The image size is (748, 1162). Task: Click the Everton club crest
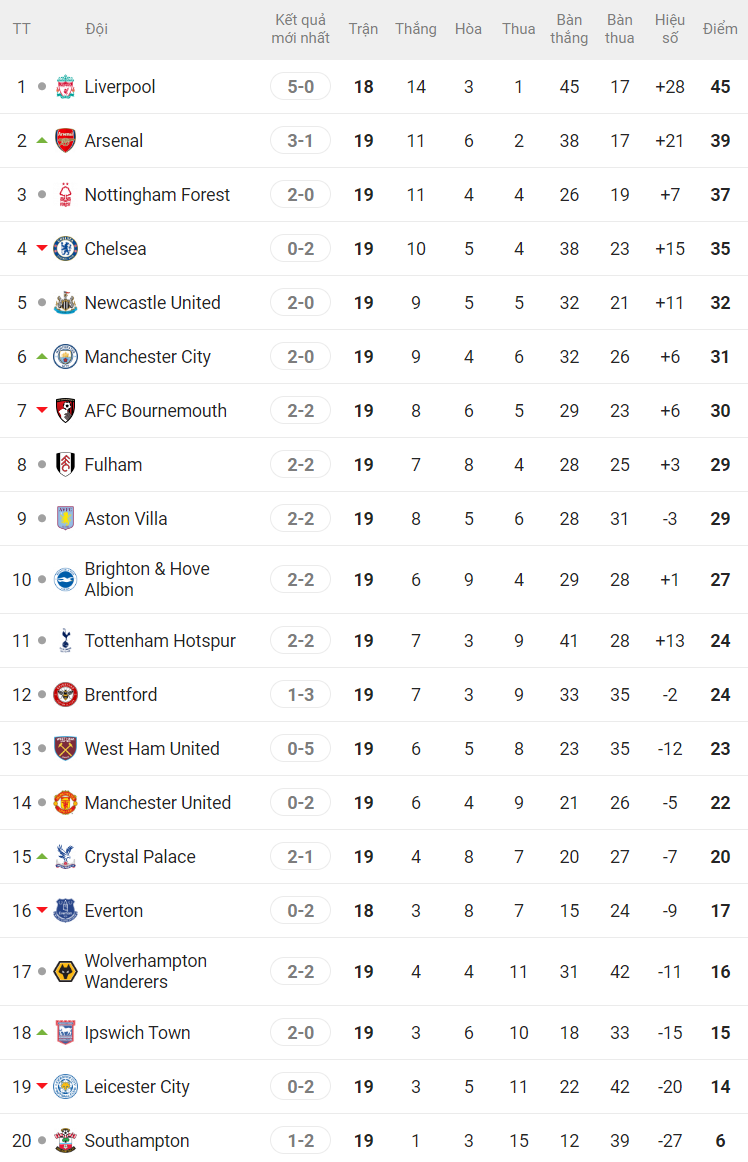pos(65,911)
